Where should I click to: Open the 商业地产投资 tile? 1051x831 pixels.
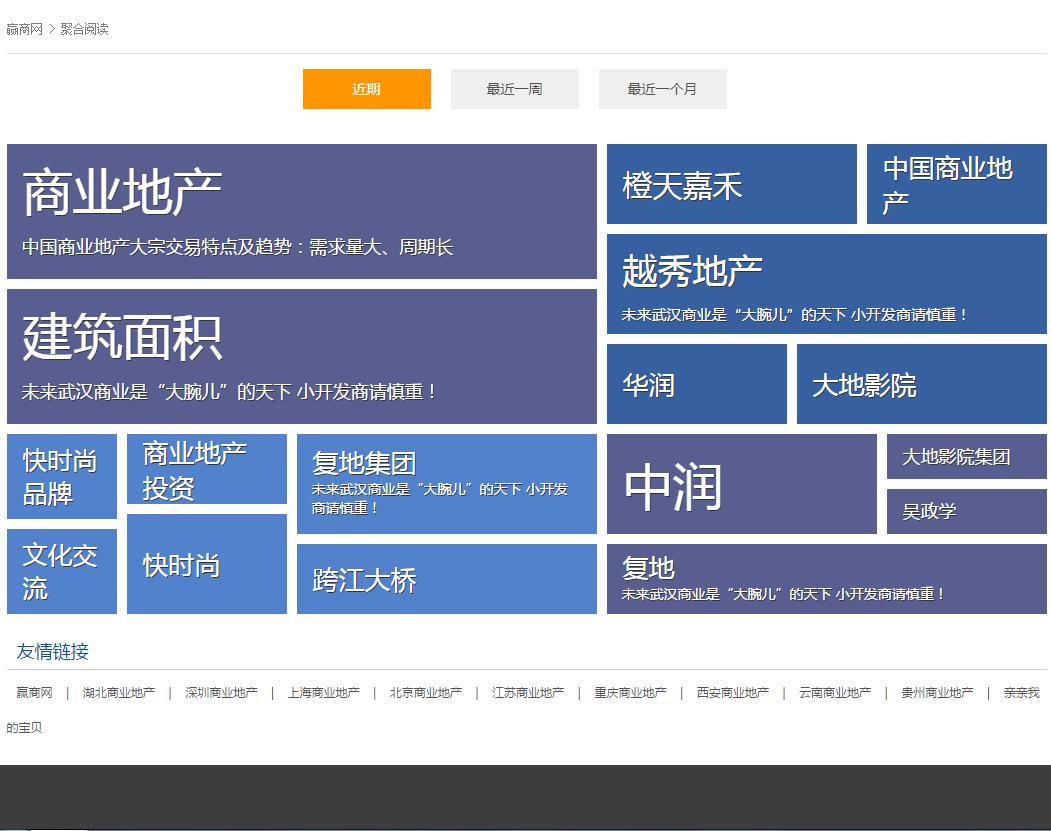[206, 469]
